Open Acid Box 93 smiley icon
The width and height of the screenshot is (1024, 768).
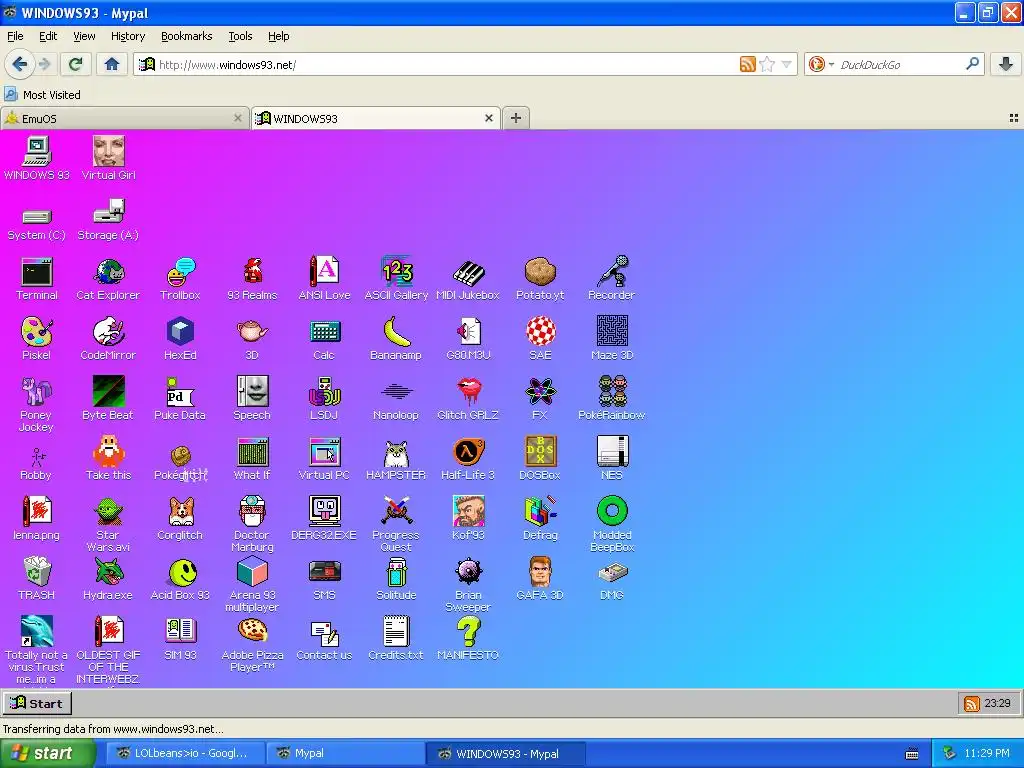[180, 579]
